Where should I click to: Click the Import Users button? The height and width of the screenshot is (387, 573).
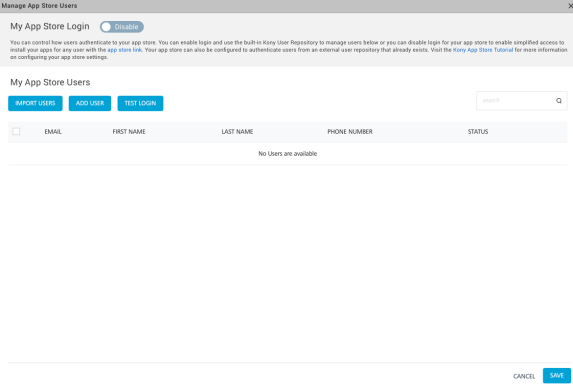tap(35, 103)
